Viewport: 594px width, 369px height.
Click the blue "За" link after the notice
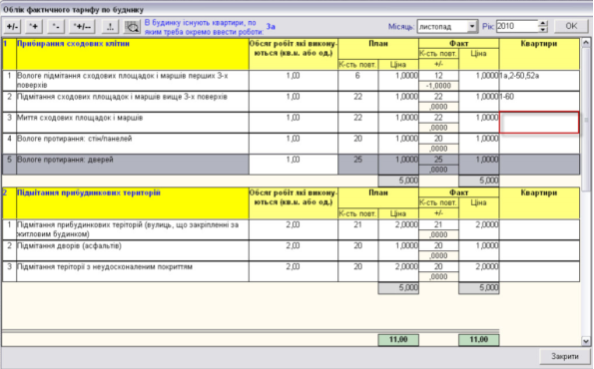pyautogui.click(x=270, y=27)
